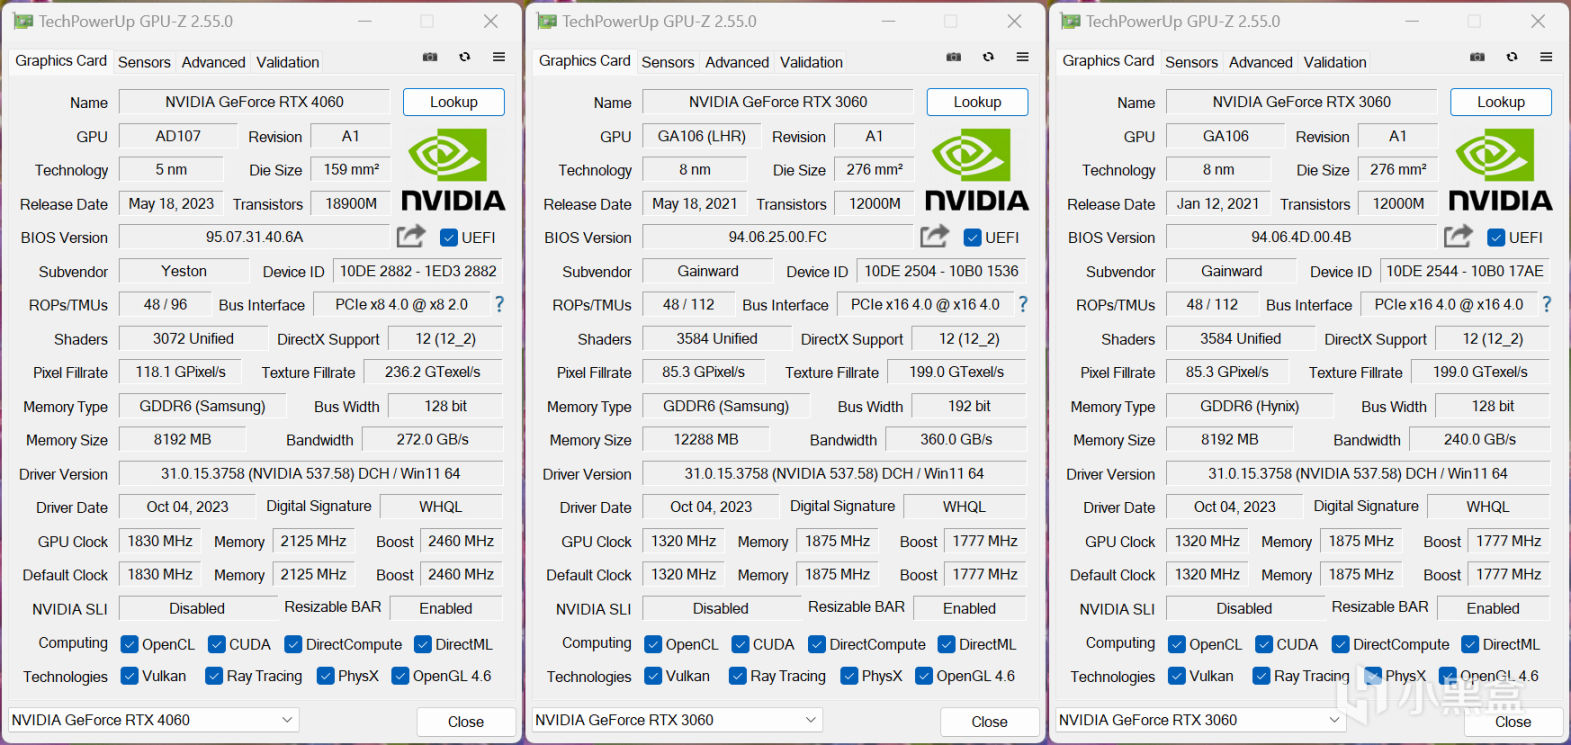Toggle OpenGL 4.6 checkbox in GA106 (LHR) window
The image size is (1571, 745).
(x=924, y=676)
